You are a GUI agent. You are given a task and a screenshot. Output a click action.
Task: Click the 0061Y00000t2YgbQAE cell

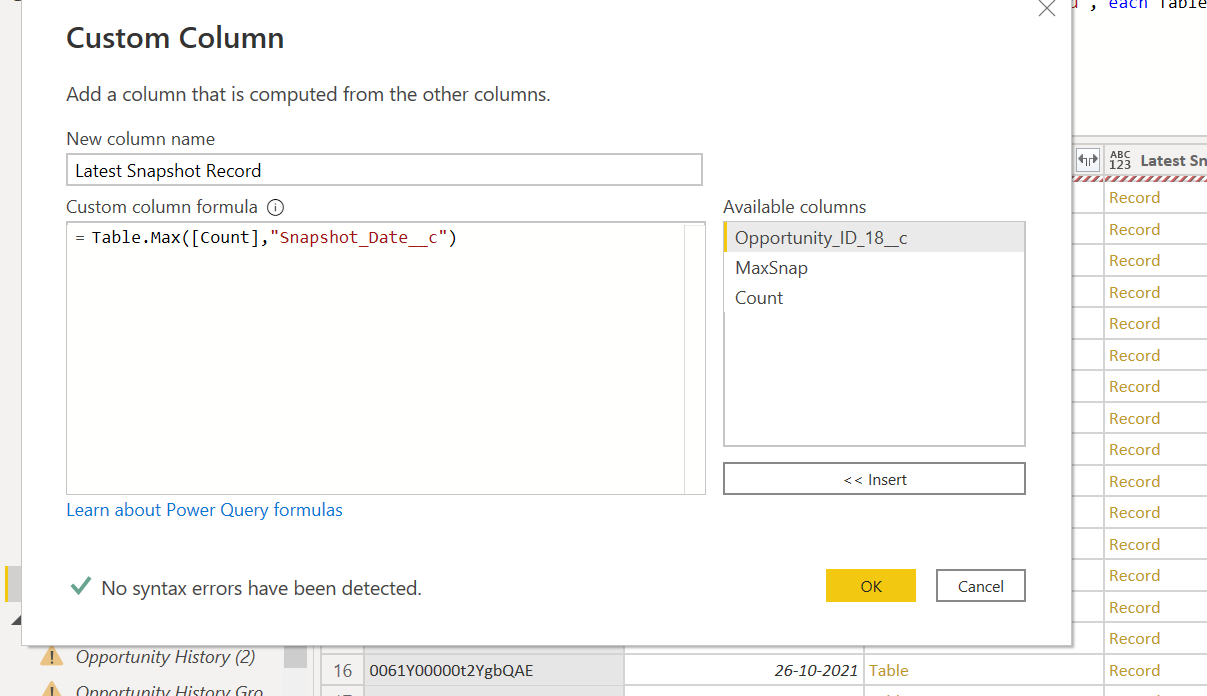[x=493, y=670]
